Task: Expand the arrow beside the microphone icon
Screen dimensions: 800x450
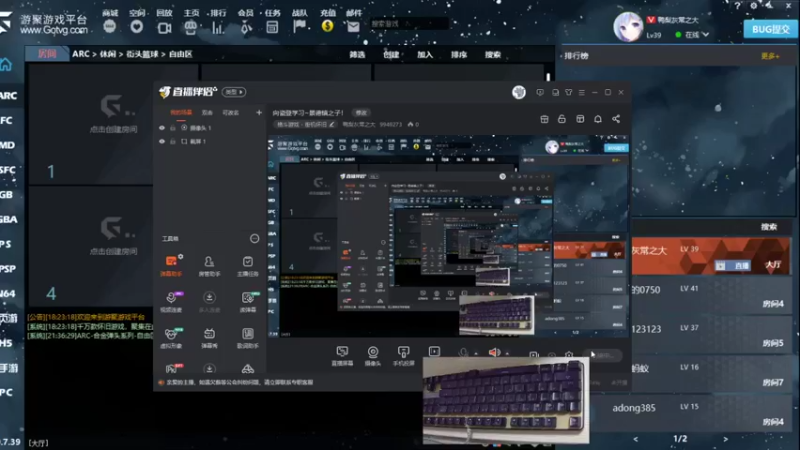Action: coord(476,353)
